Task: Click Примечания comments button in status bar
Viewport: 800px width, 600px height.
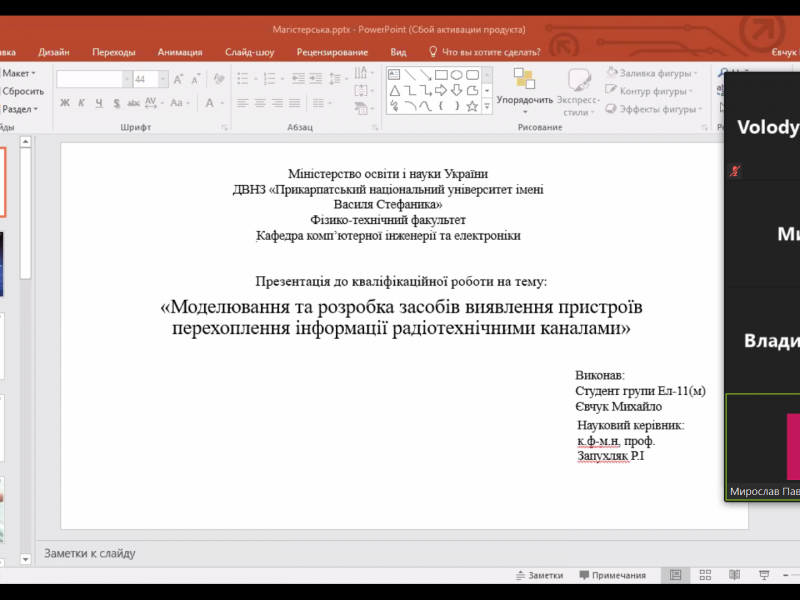Action: (x=610, y=575)
